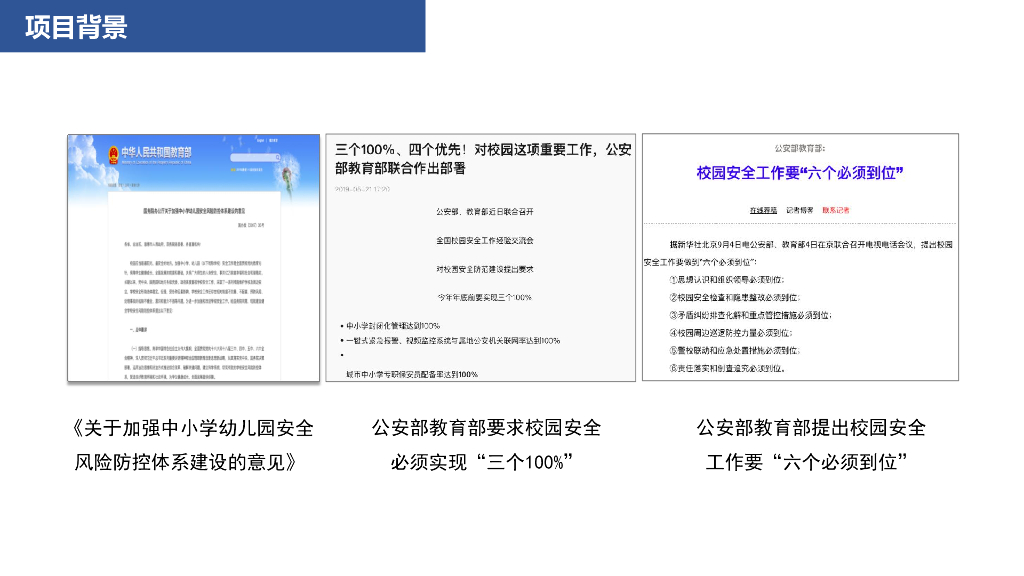Click the red 联系记者 link
Viewport: 1024px width, 576px height.
pyautogui.click(x=835, y=210)
